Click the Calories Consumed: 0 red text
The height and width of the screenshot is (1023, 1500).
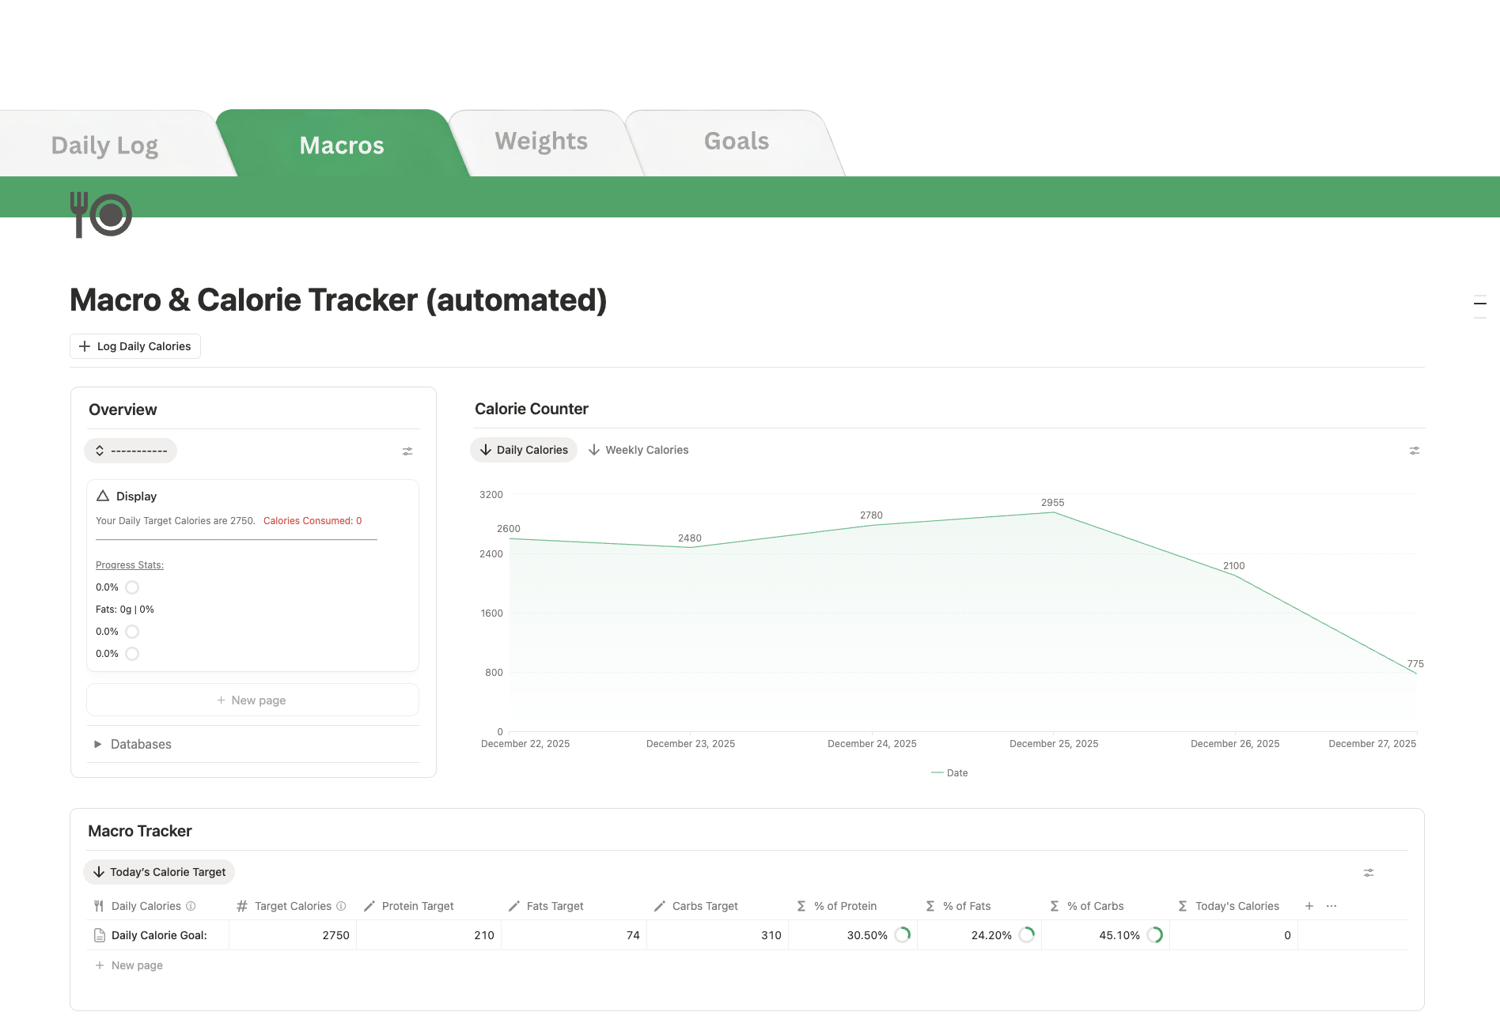coord(313,521)
